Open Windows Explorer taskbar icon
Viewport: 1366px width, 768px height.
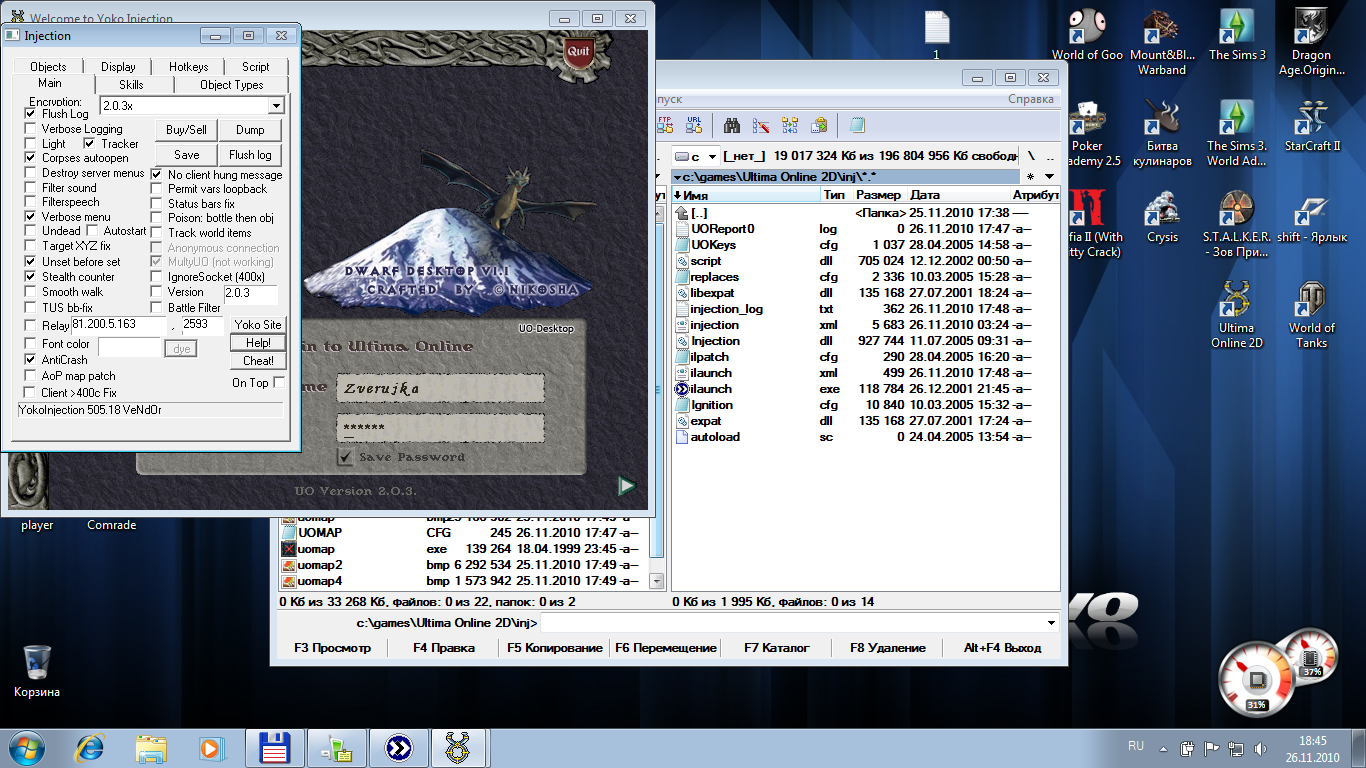click(x=152, y=747)
